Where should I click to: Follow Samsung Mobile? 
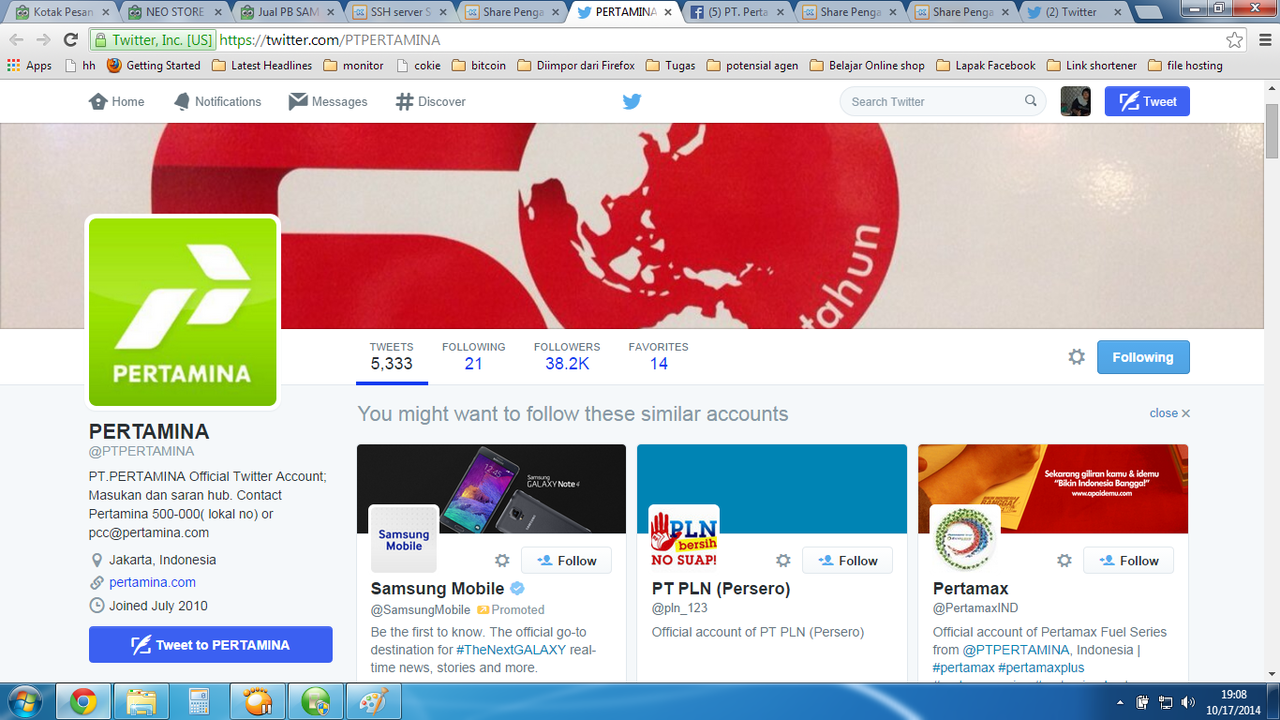click(566, 561)
